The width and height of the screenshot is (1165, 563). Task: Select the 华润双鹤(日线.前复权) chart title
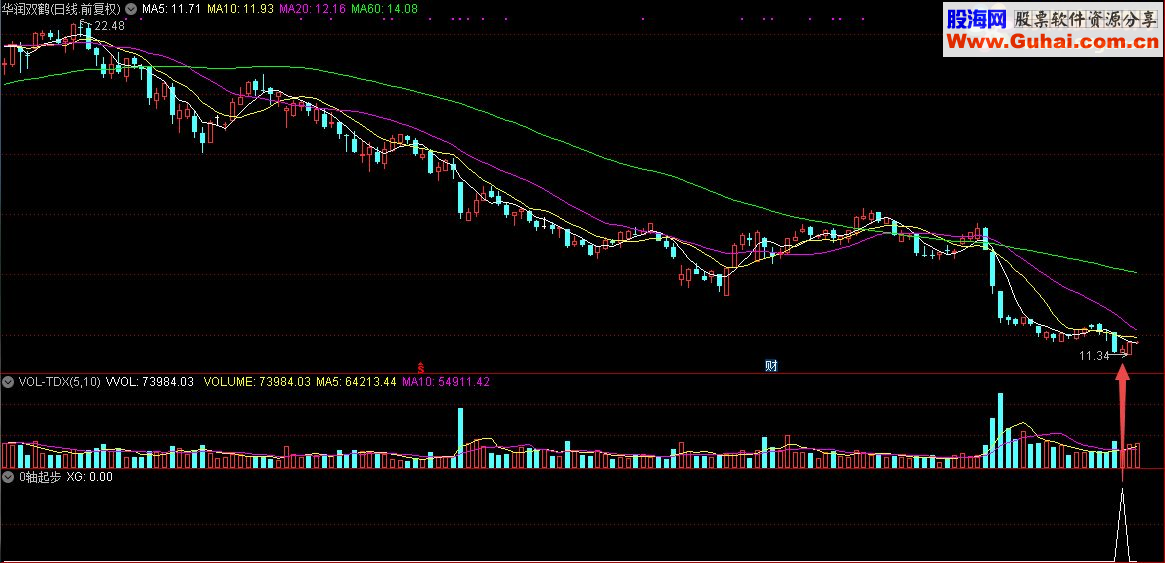coord(62,10)
